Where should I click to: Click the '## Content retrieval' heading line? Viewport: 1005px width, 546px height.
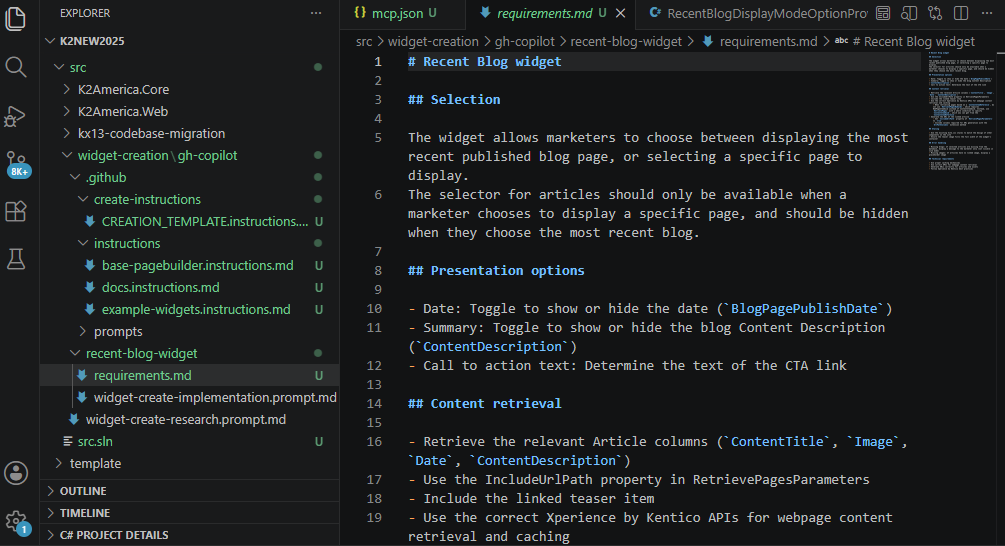click(x=485, y=404)
